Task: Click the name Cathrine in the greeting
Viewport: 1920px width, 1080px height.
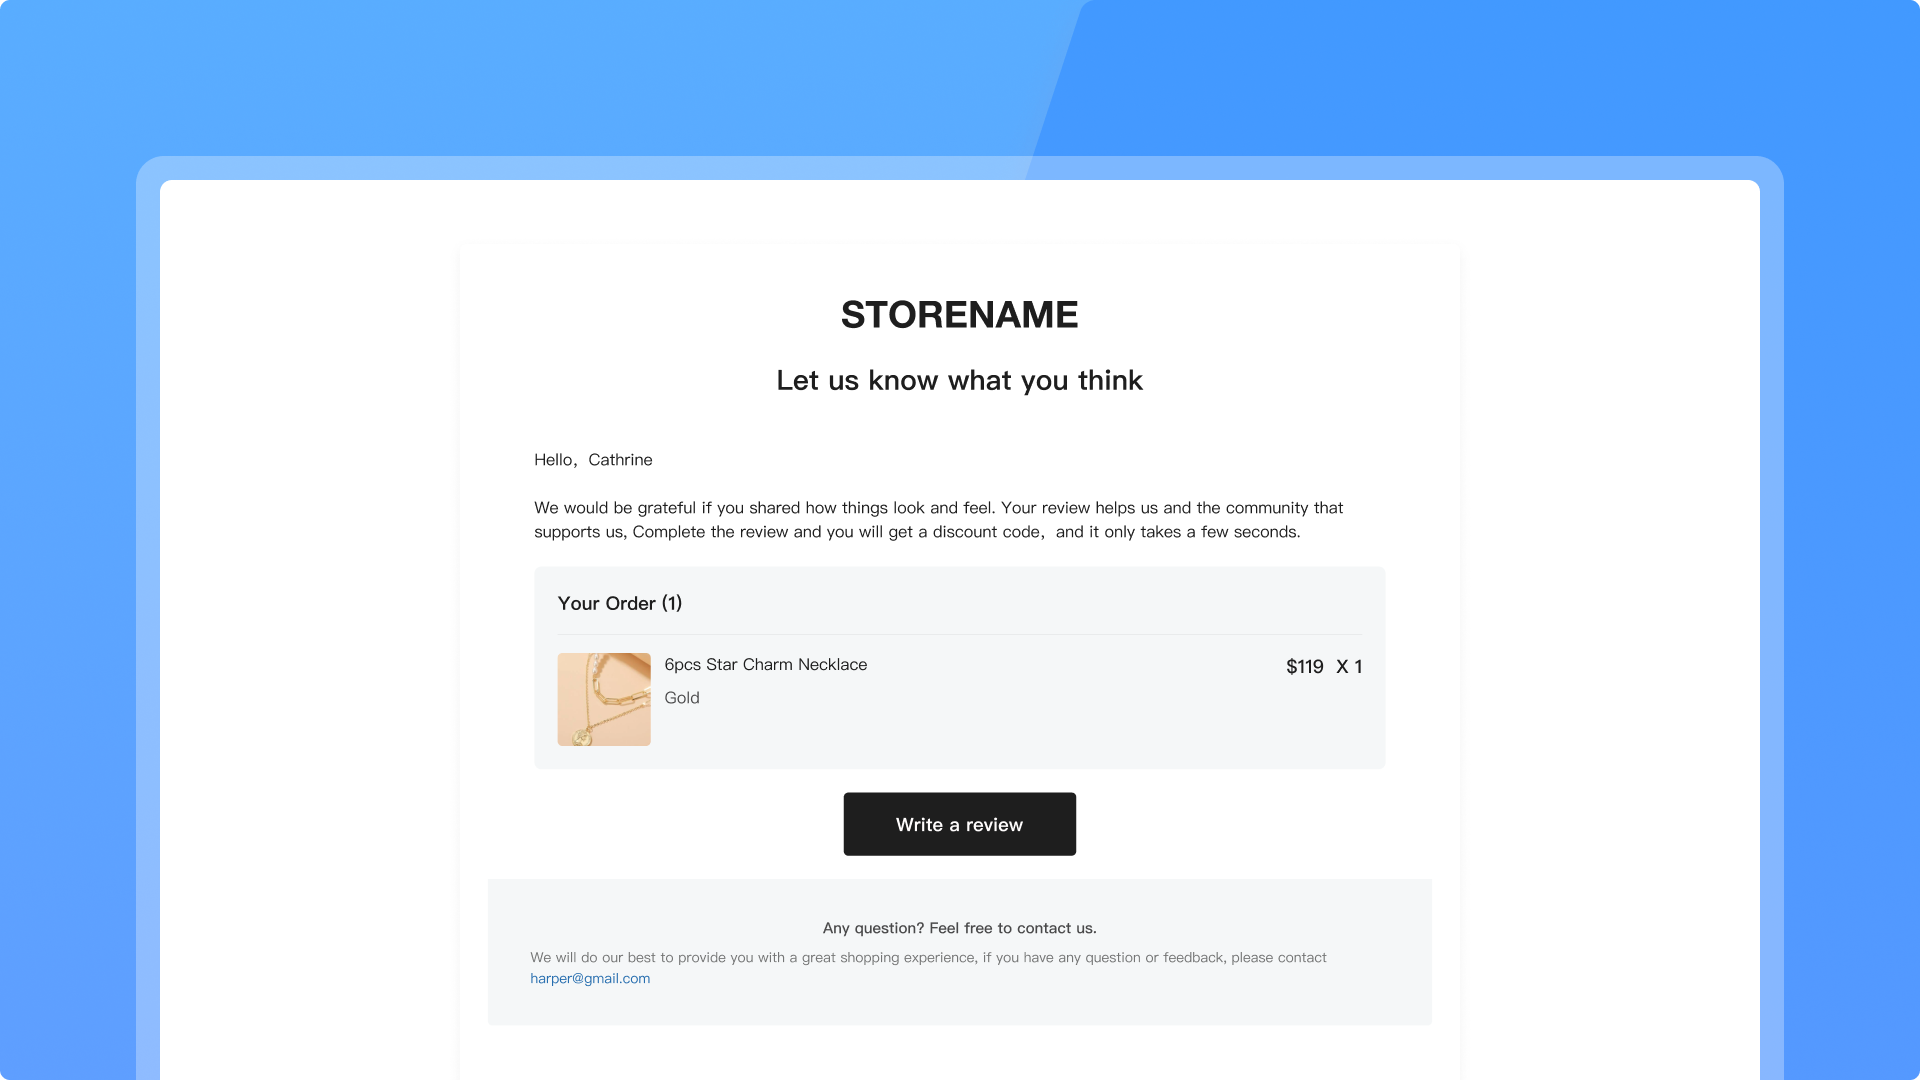Action: (x=620, y=460)
